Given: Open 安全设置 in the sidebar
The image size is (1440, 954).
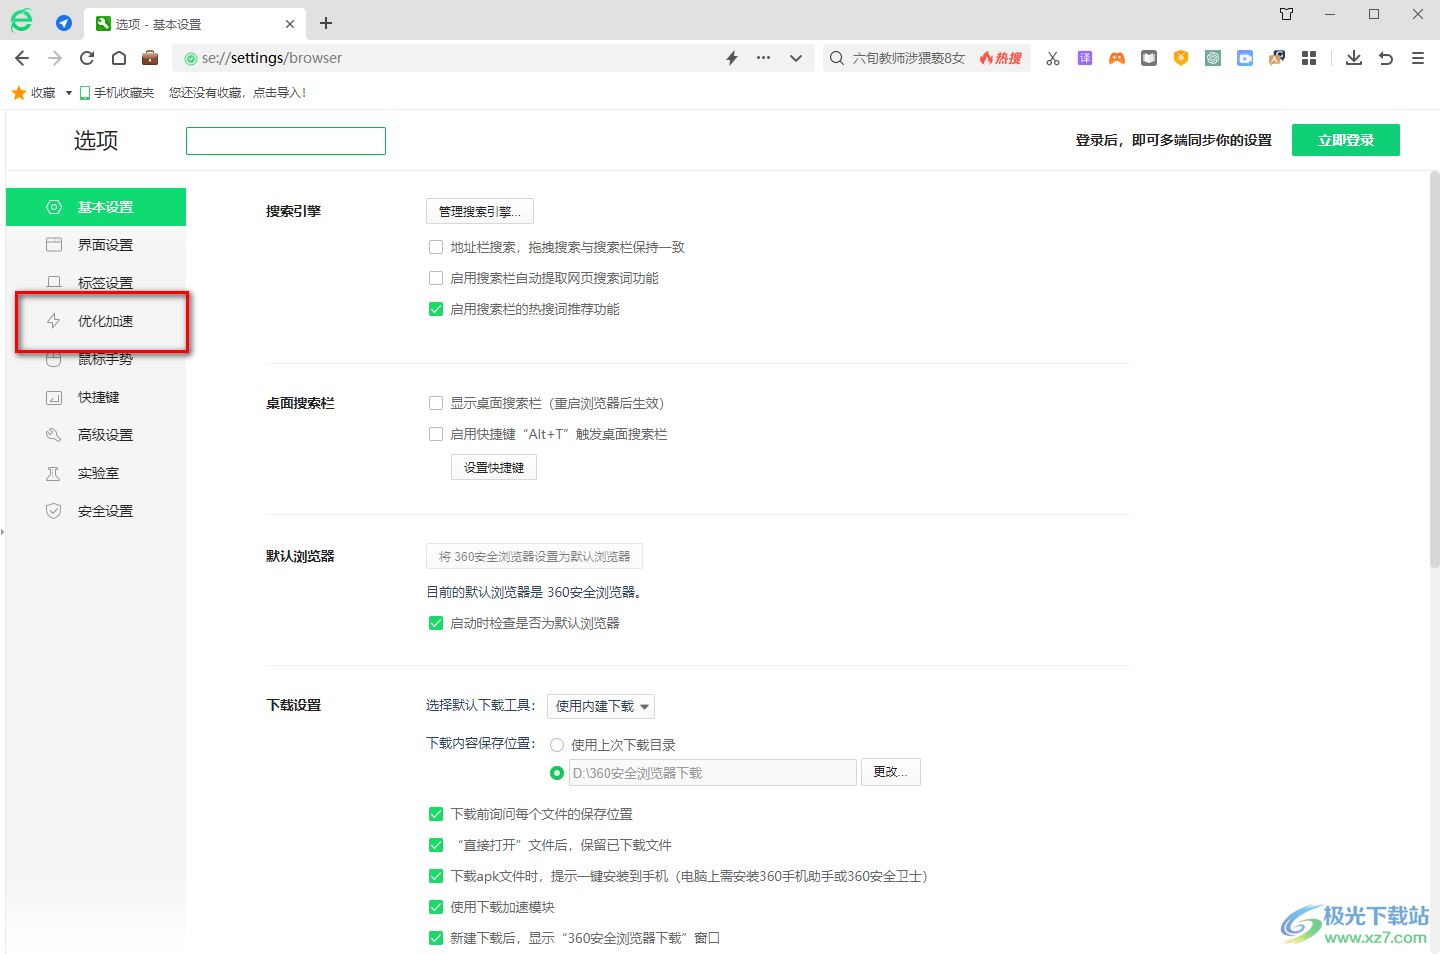Looking at the screenshot, I should (x=96, y=511).
